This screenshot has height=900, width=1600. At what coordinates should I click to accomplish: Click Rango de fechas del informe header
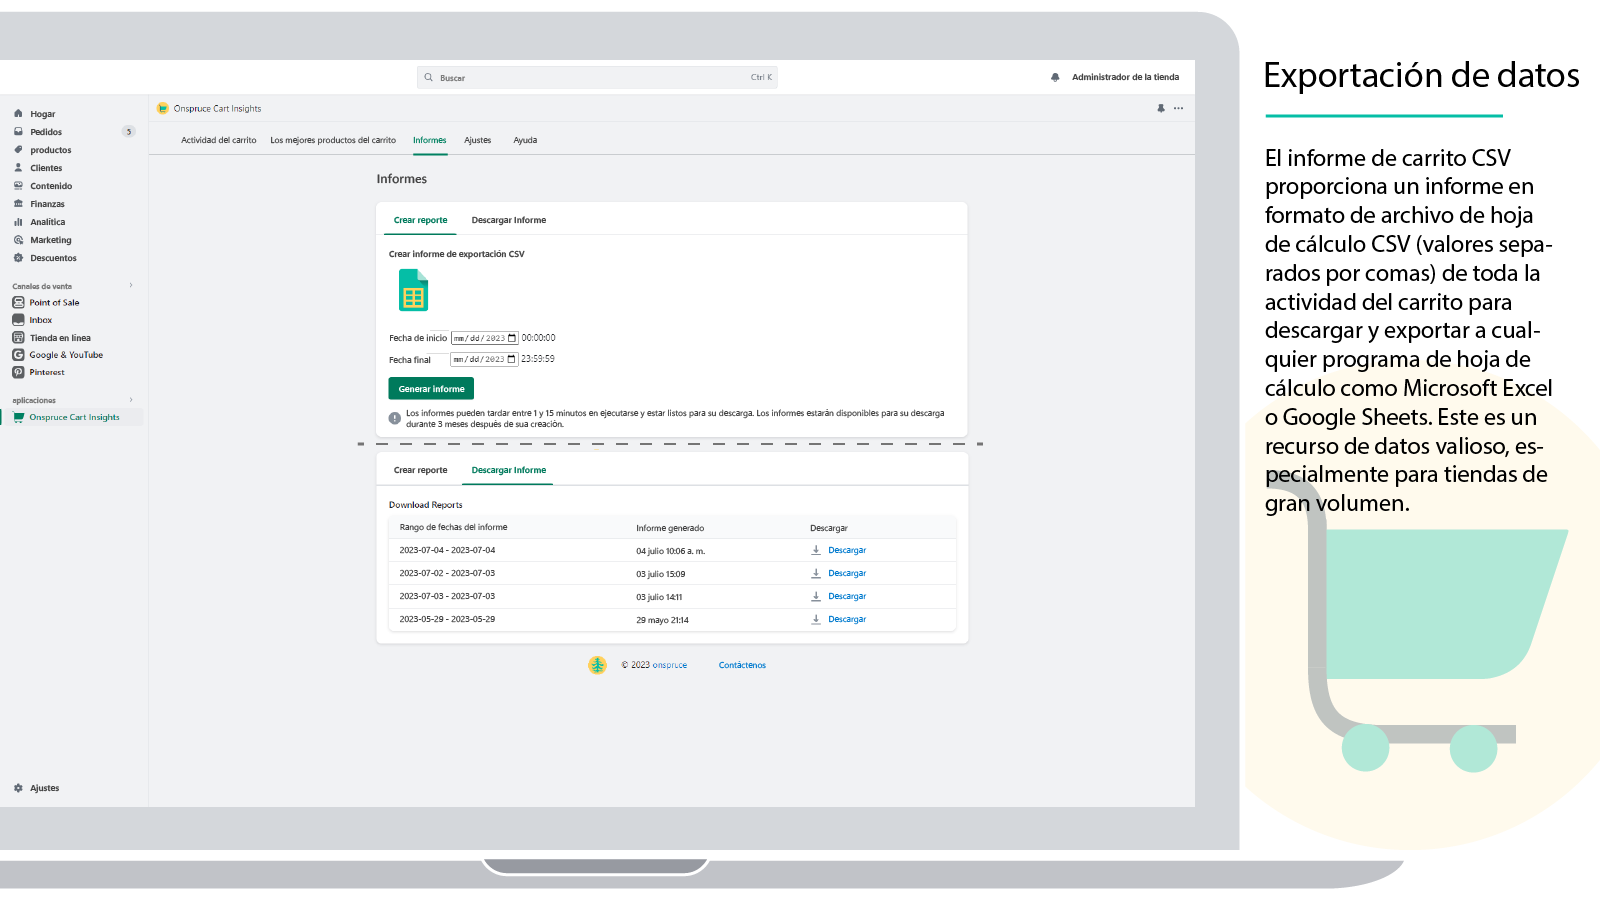click(x=453, y=527)
